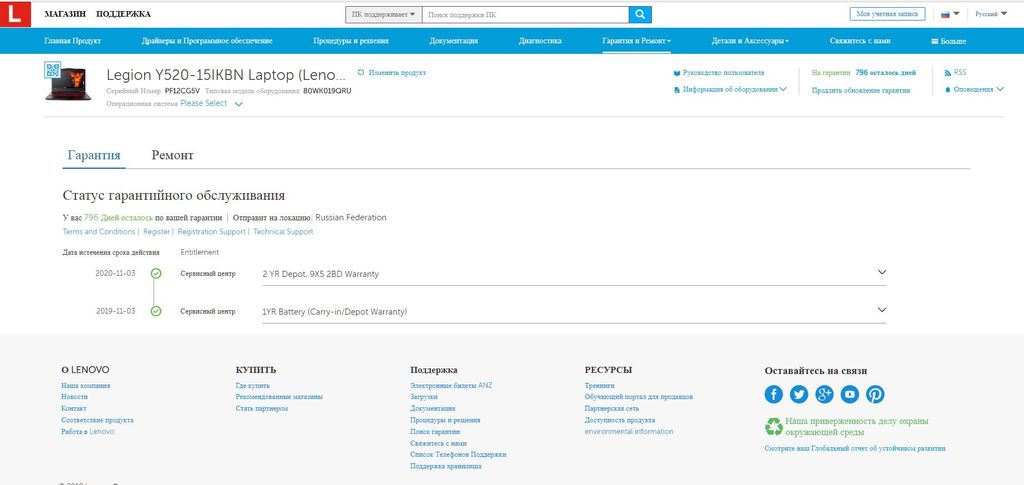Image resolution: width=1024 pixels, height=485 pixels.
Task: Expand the 2 YR Depot warranty row
Action: pos(881,272)
